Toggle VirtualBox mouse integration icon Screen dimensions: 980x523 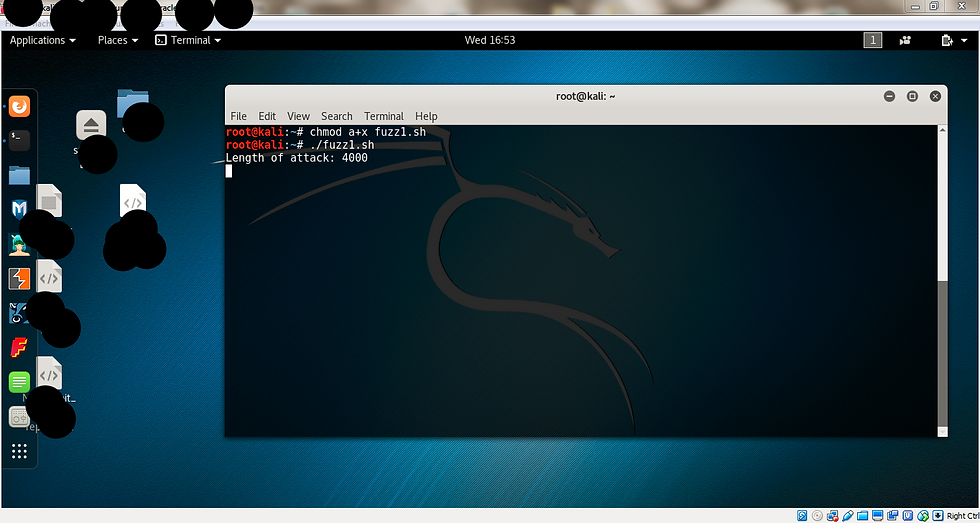click(x=923, y=516)
